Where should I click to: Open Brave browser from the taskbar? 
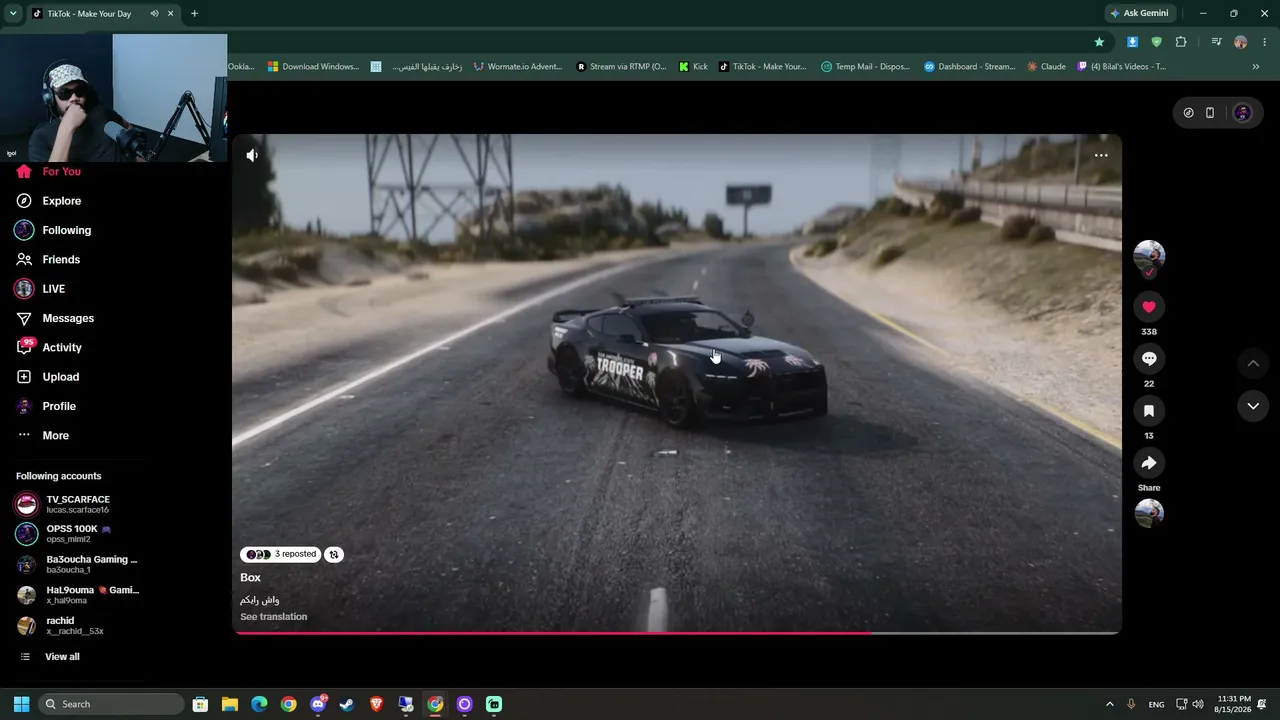pyautogui.click(x=376, y=704)
